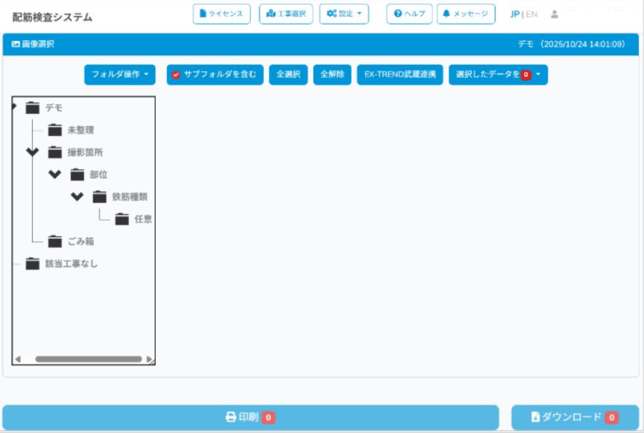The height and width of the screenshot is (433, 644).
Task: Click the 該当工事なし folder icon
Action: click(x=32, y=264)
